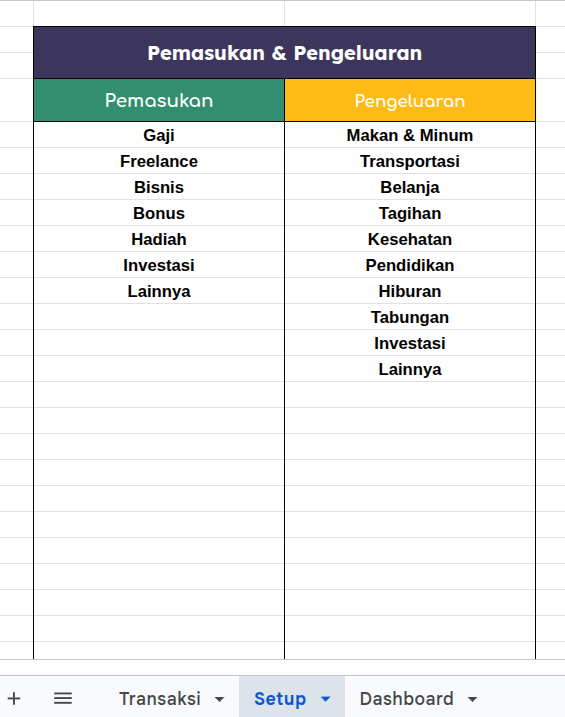This screenshot has height=717, width=565.
Task: Select the Hiburan cell
Action: tap(410, 291)
